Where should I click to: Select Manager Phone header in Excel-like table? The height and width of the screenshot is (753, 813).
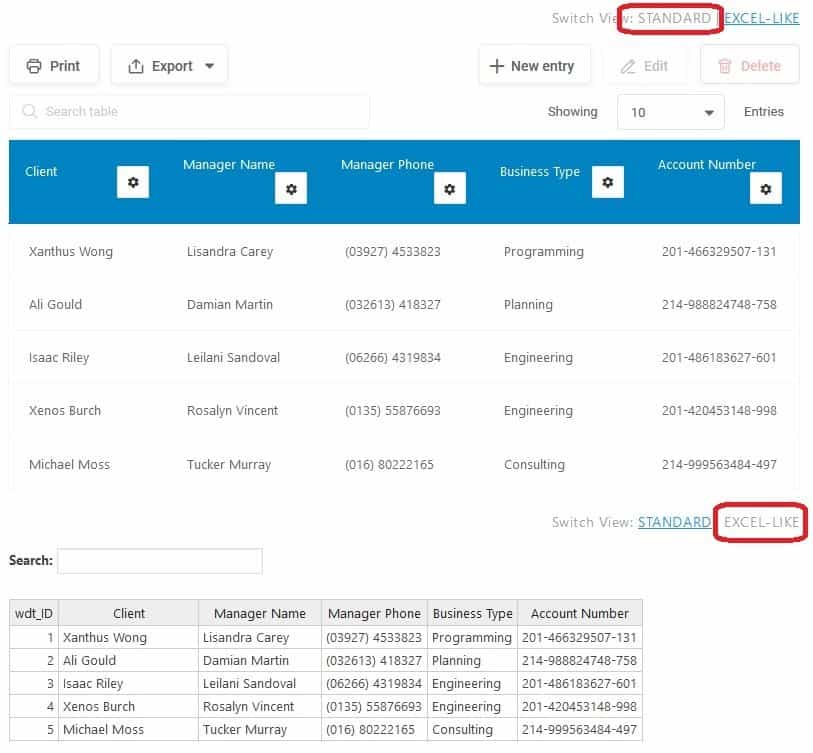pyautogui.click(x=374, y=613)
